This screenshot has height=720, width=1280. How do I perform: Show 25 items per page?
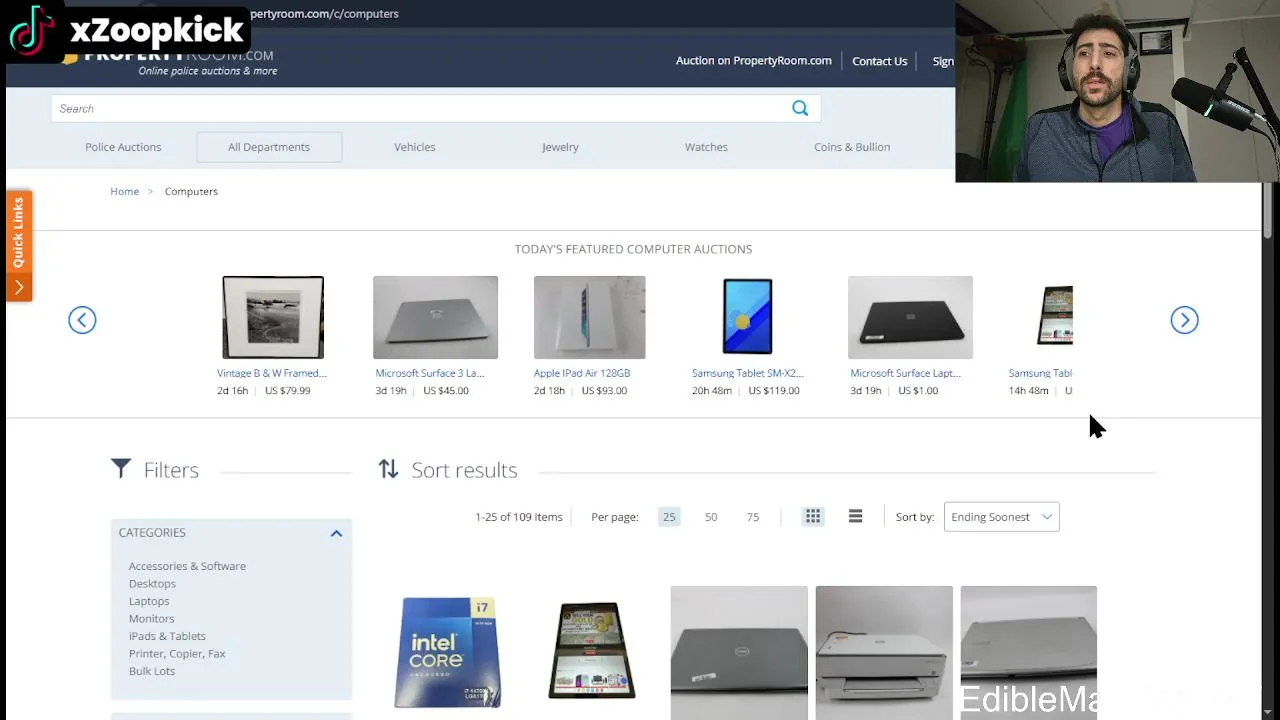coord(669,517)
